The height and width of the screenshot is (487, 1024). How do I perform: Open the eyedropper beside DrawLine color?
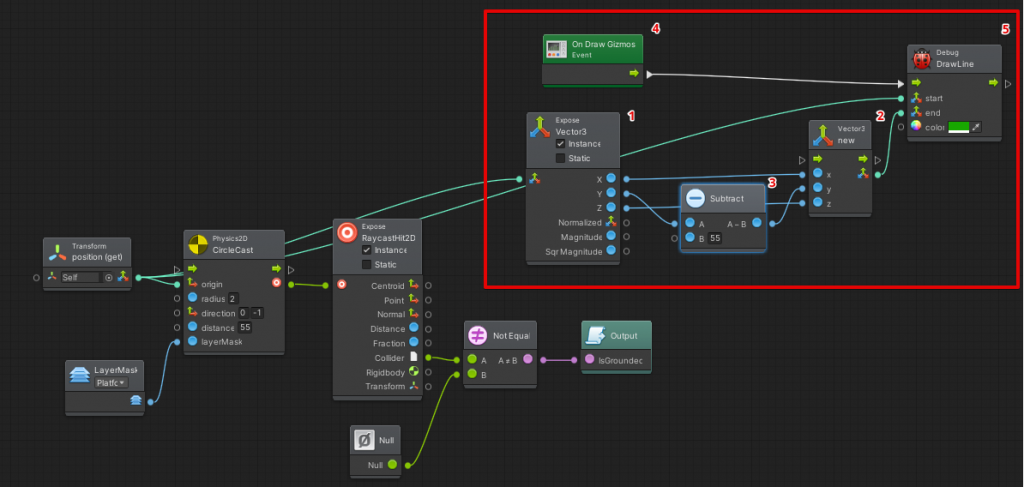pos(976,126)
